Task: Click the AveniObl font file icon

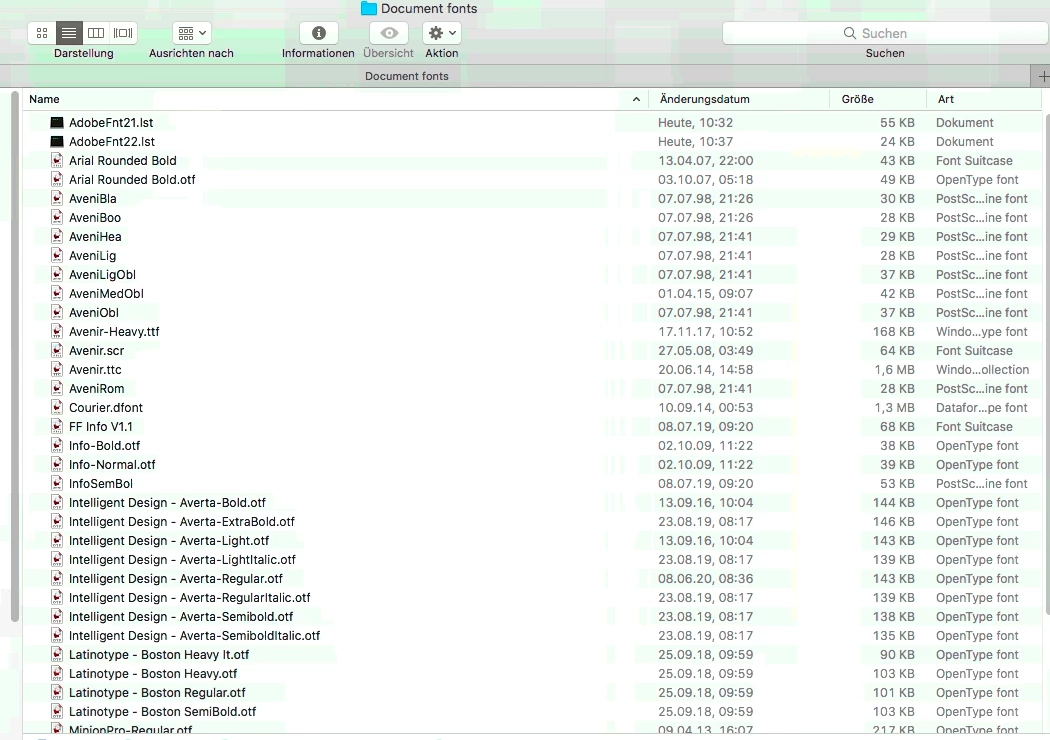Action: (x=57, y=312)
